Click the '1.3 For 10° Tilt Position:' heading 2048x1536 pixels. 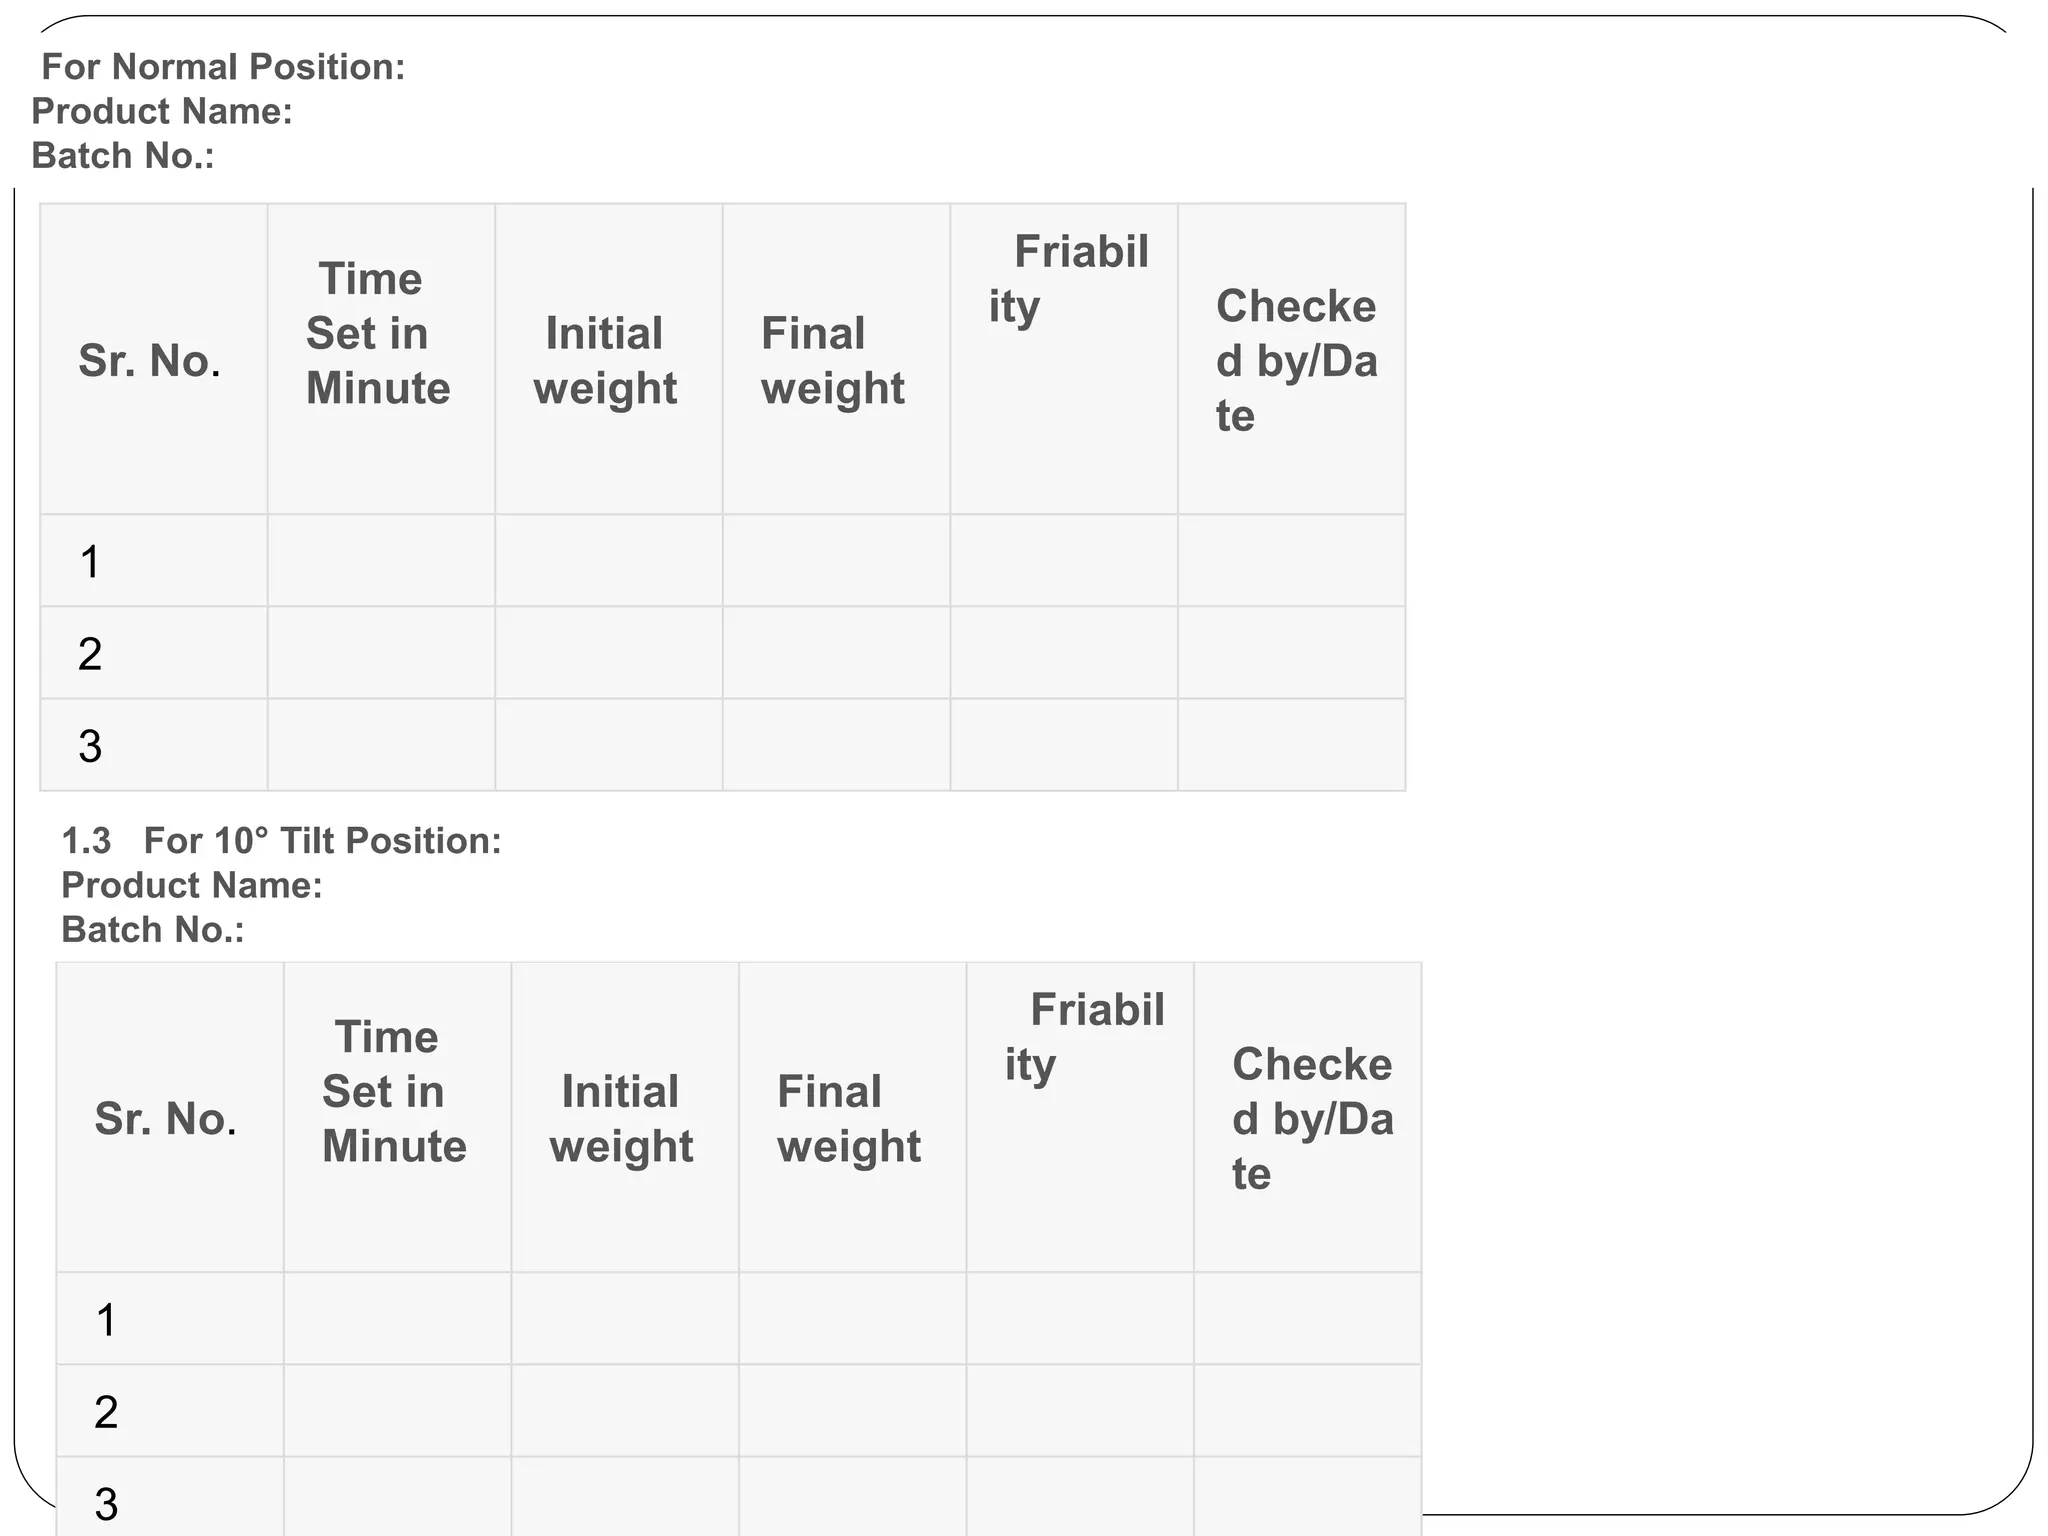tap(281, 841)
